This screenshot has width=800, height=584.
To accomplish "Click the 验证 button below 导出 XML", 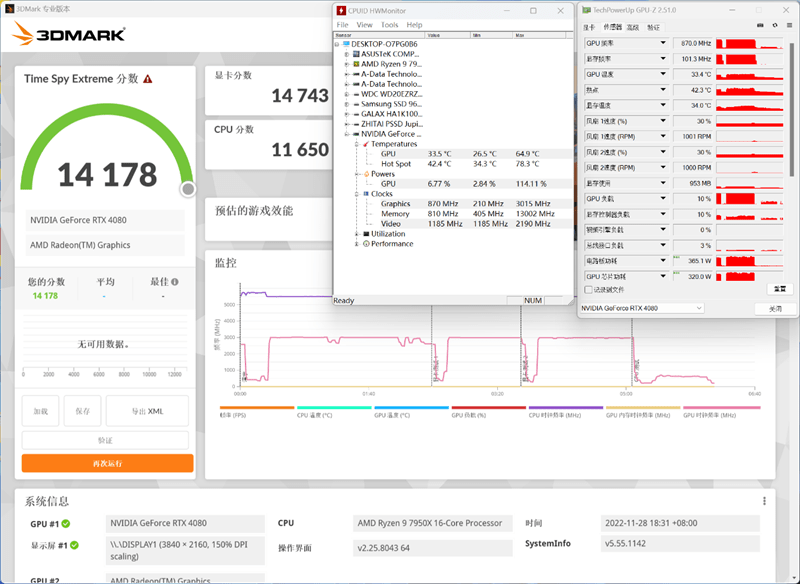I will click(x=105, y=440).
